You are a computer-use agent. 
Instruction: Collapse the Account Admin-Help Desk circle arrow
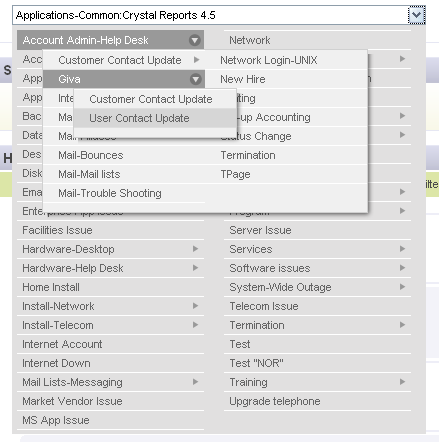coord(195,40)
